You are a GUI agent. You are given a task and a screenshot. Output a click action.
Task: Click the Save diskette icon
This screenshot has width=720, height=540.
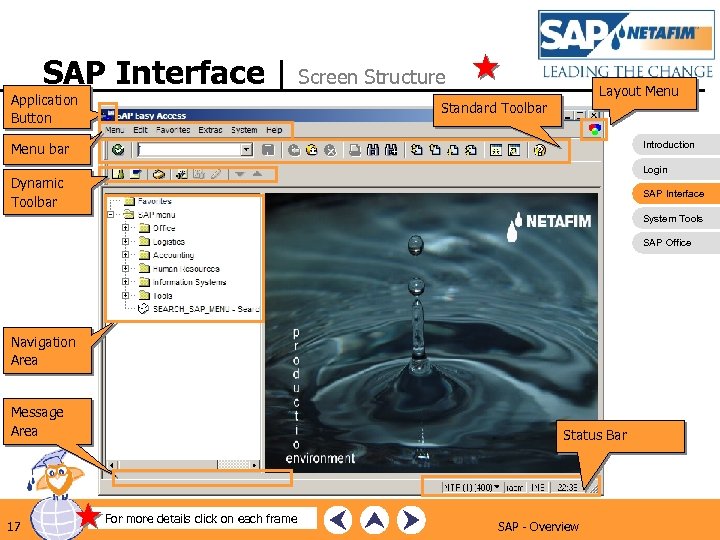tap(268, 150)
